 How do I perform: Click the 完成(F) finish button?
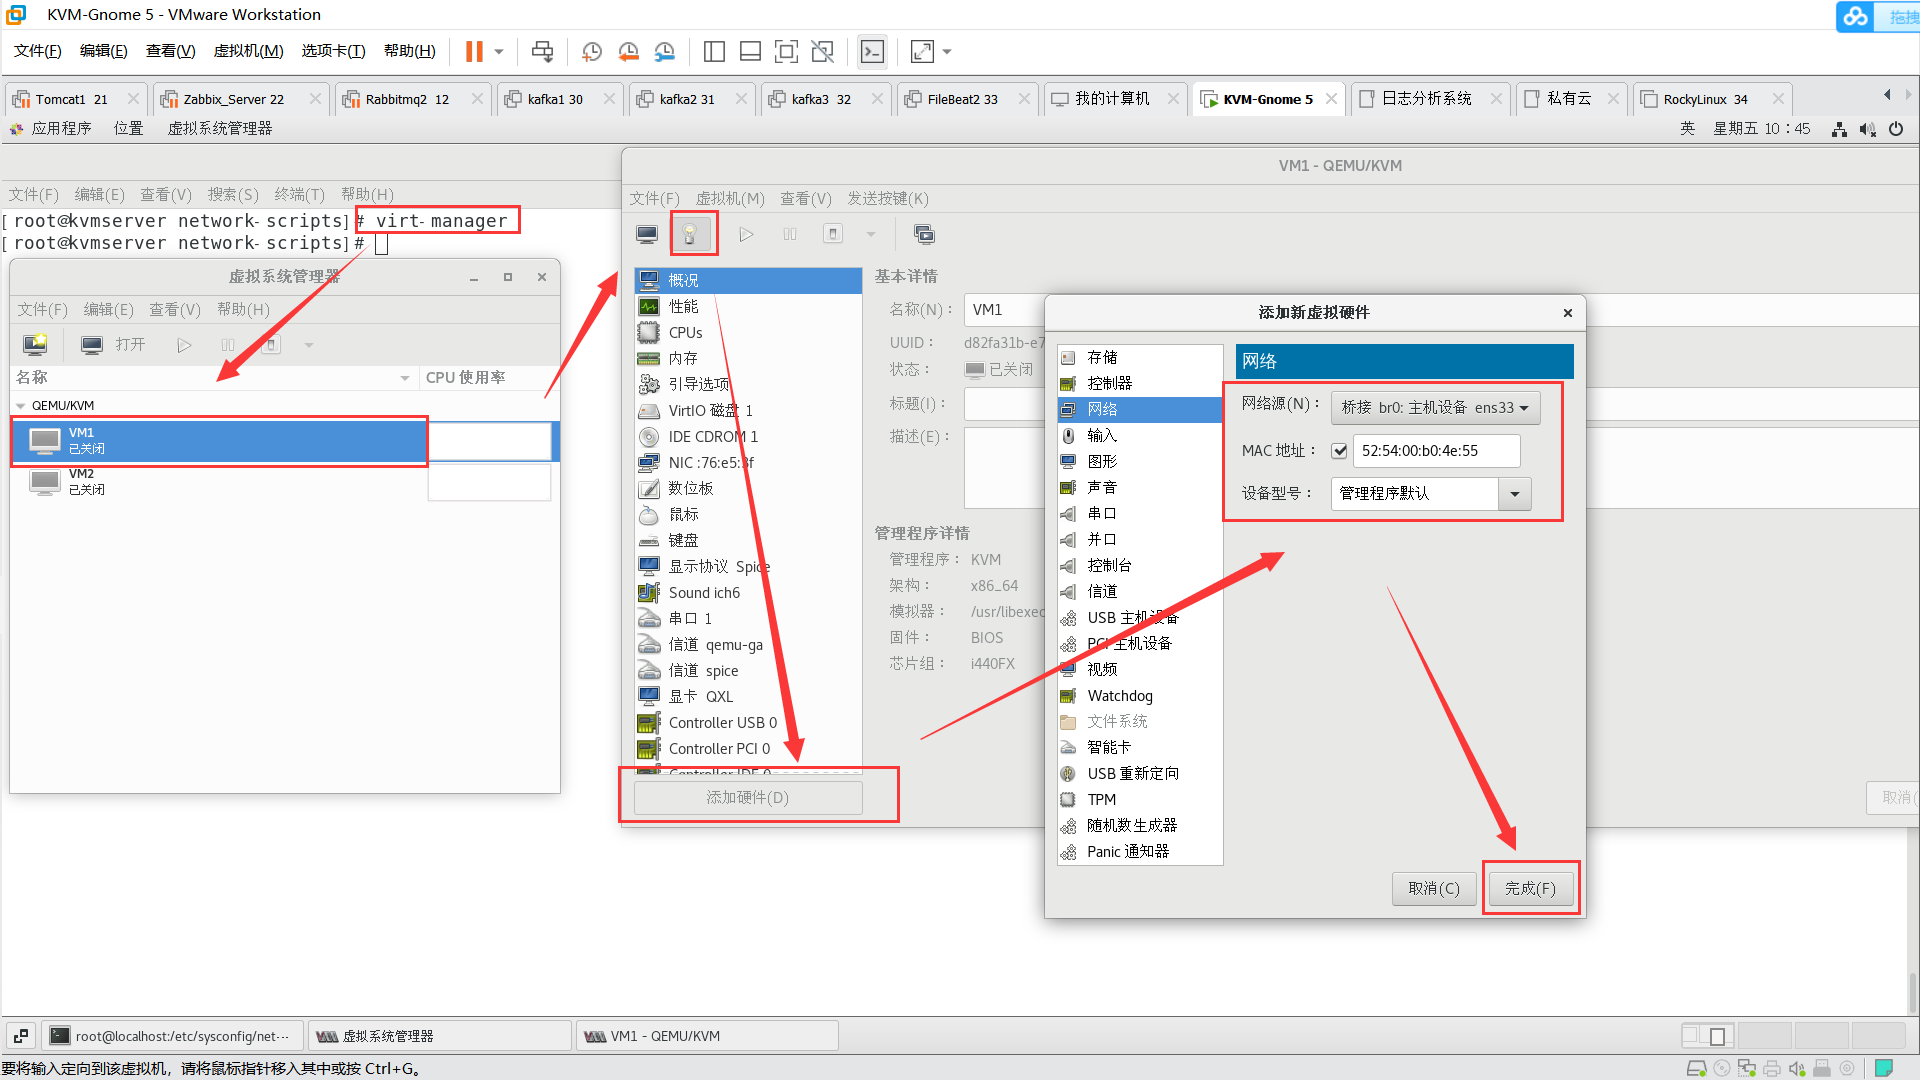1530,888
